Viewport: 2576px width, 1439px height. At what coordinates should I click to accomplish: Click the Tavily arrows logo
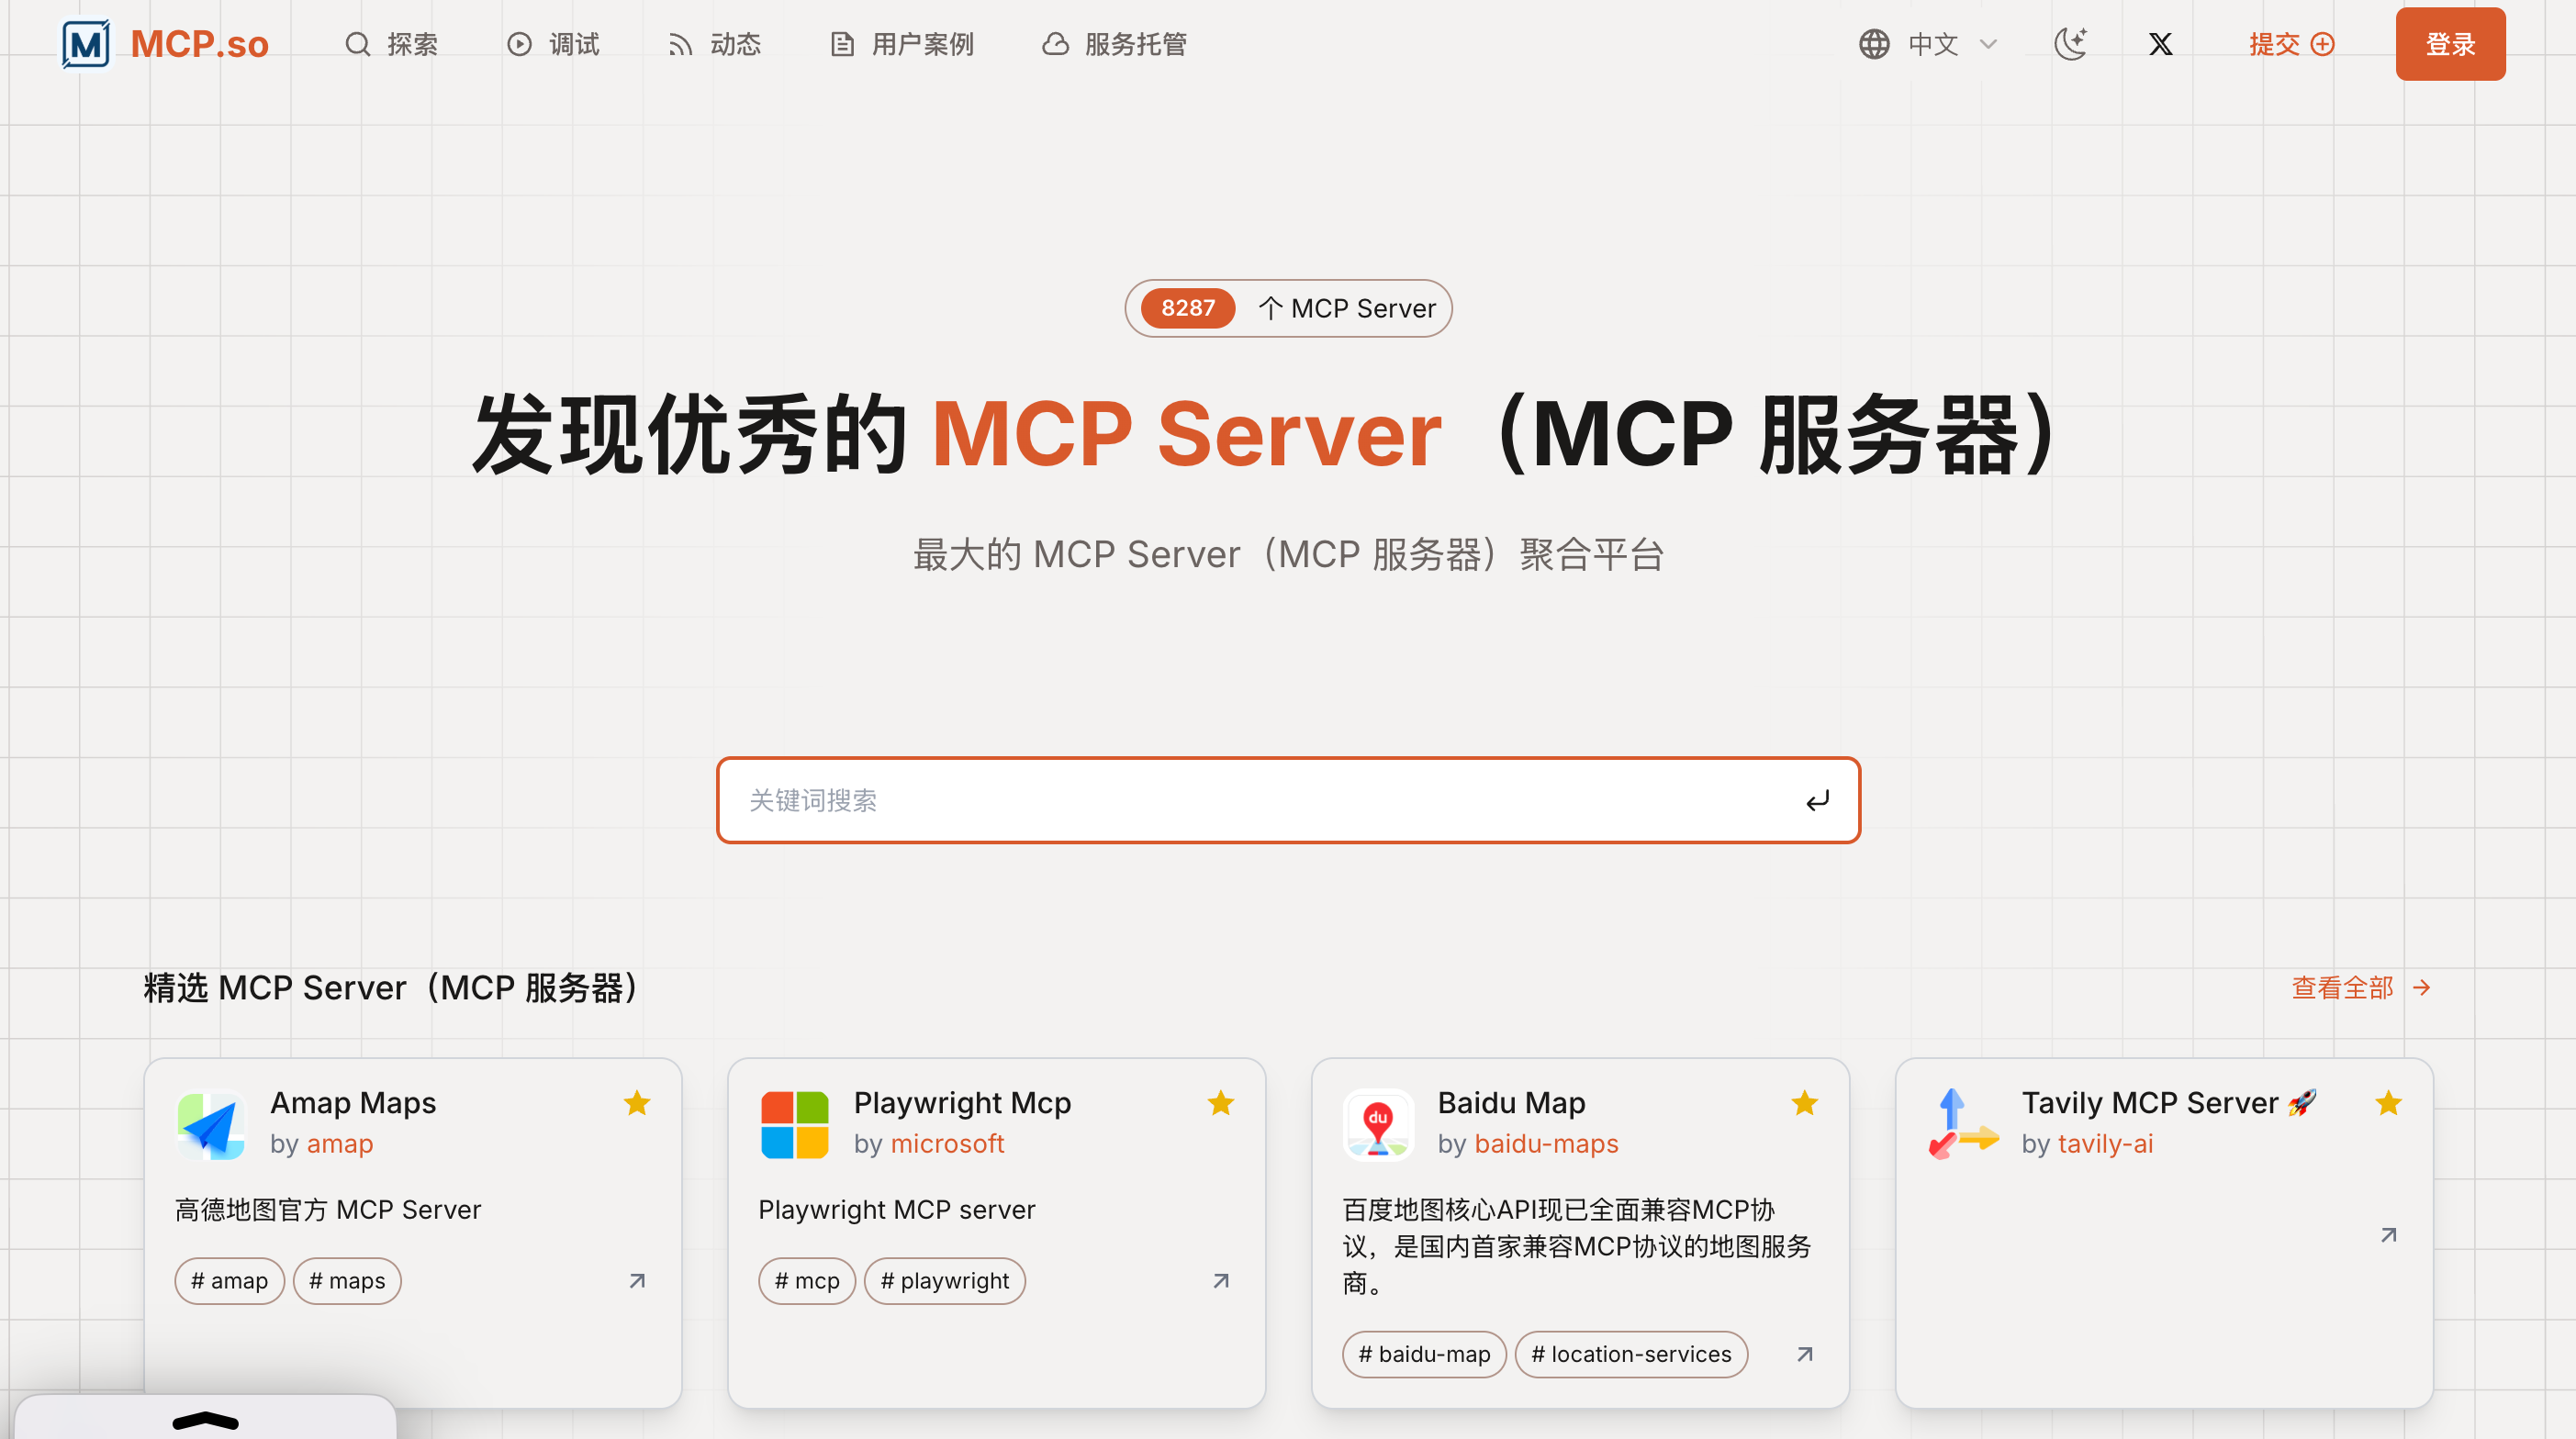pyautogui.click(x=1962, y=1124)
